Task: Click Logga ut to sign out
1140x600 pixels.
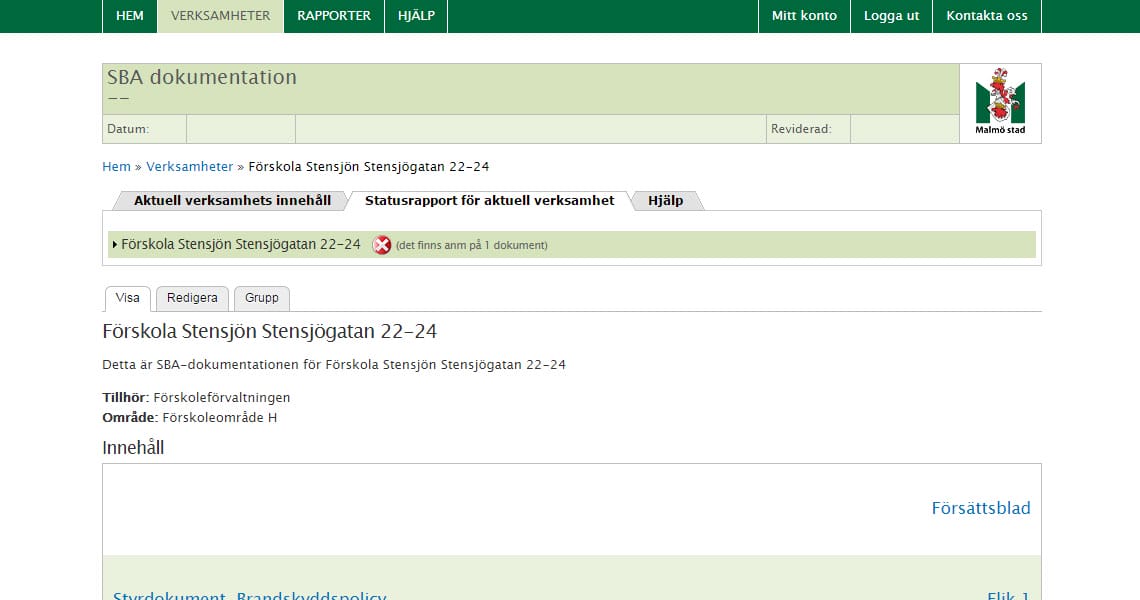Action: pos(891,16)
